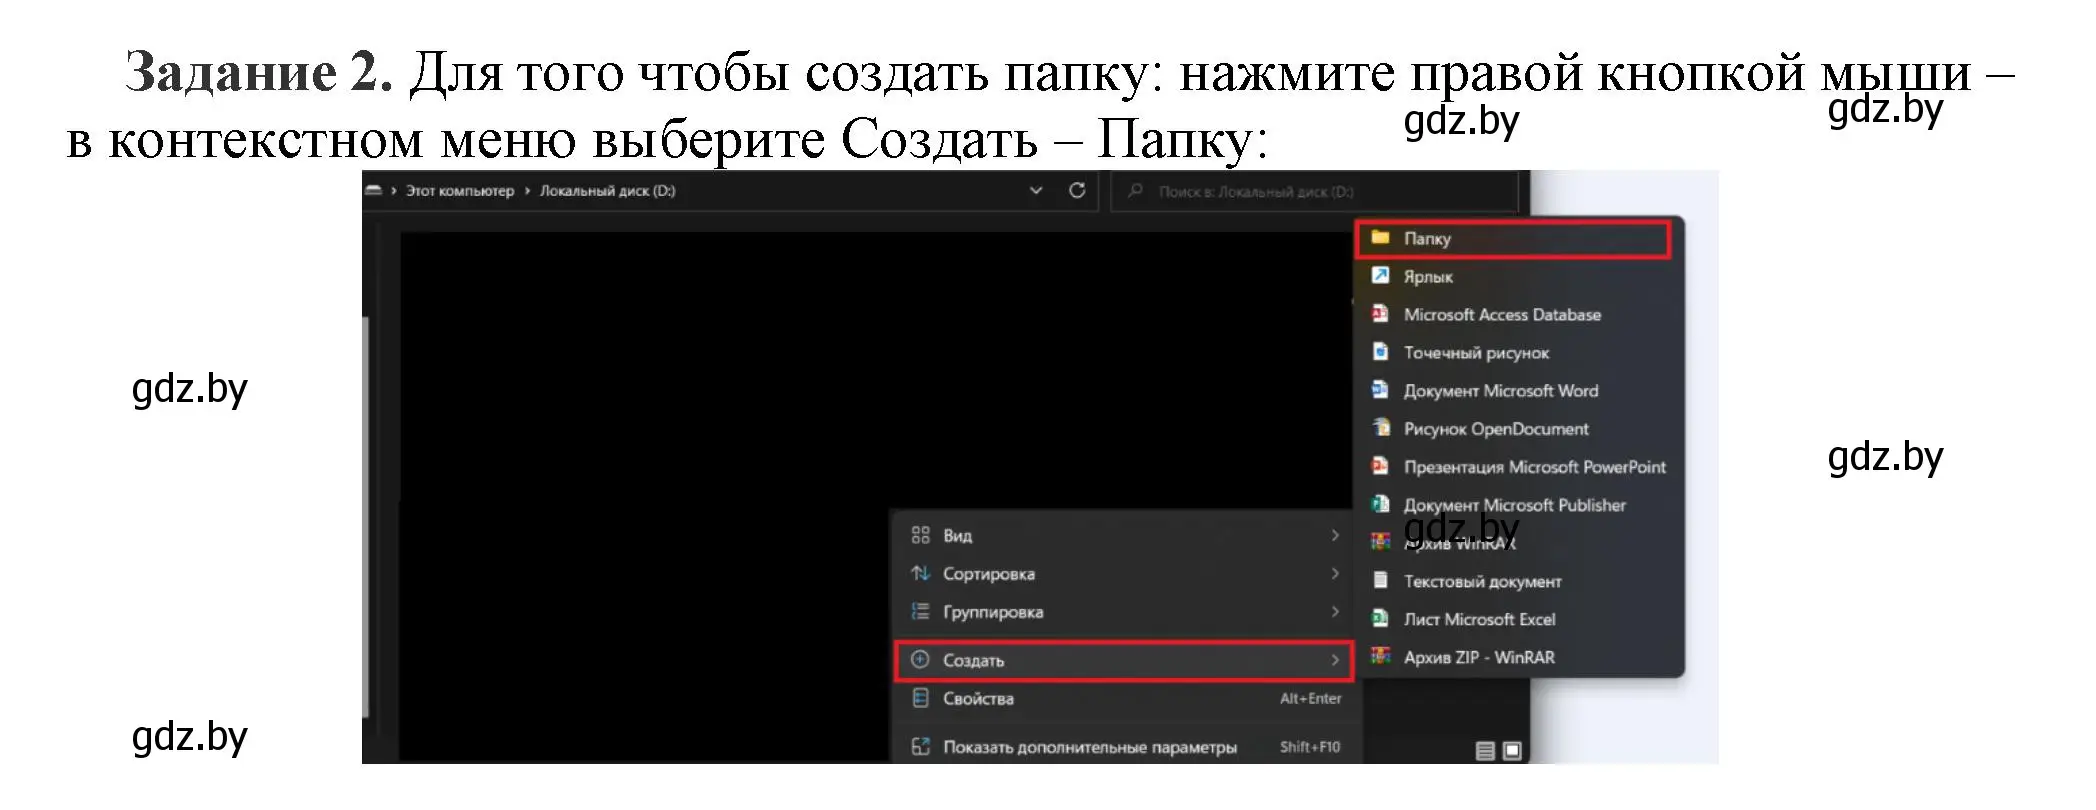Switch to large icons view in status bar

1512,751
